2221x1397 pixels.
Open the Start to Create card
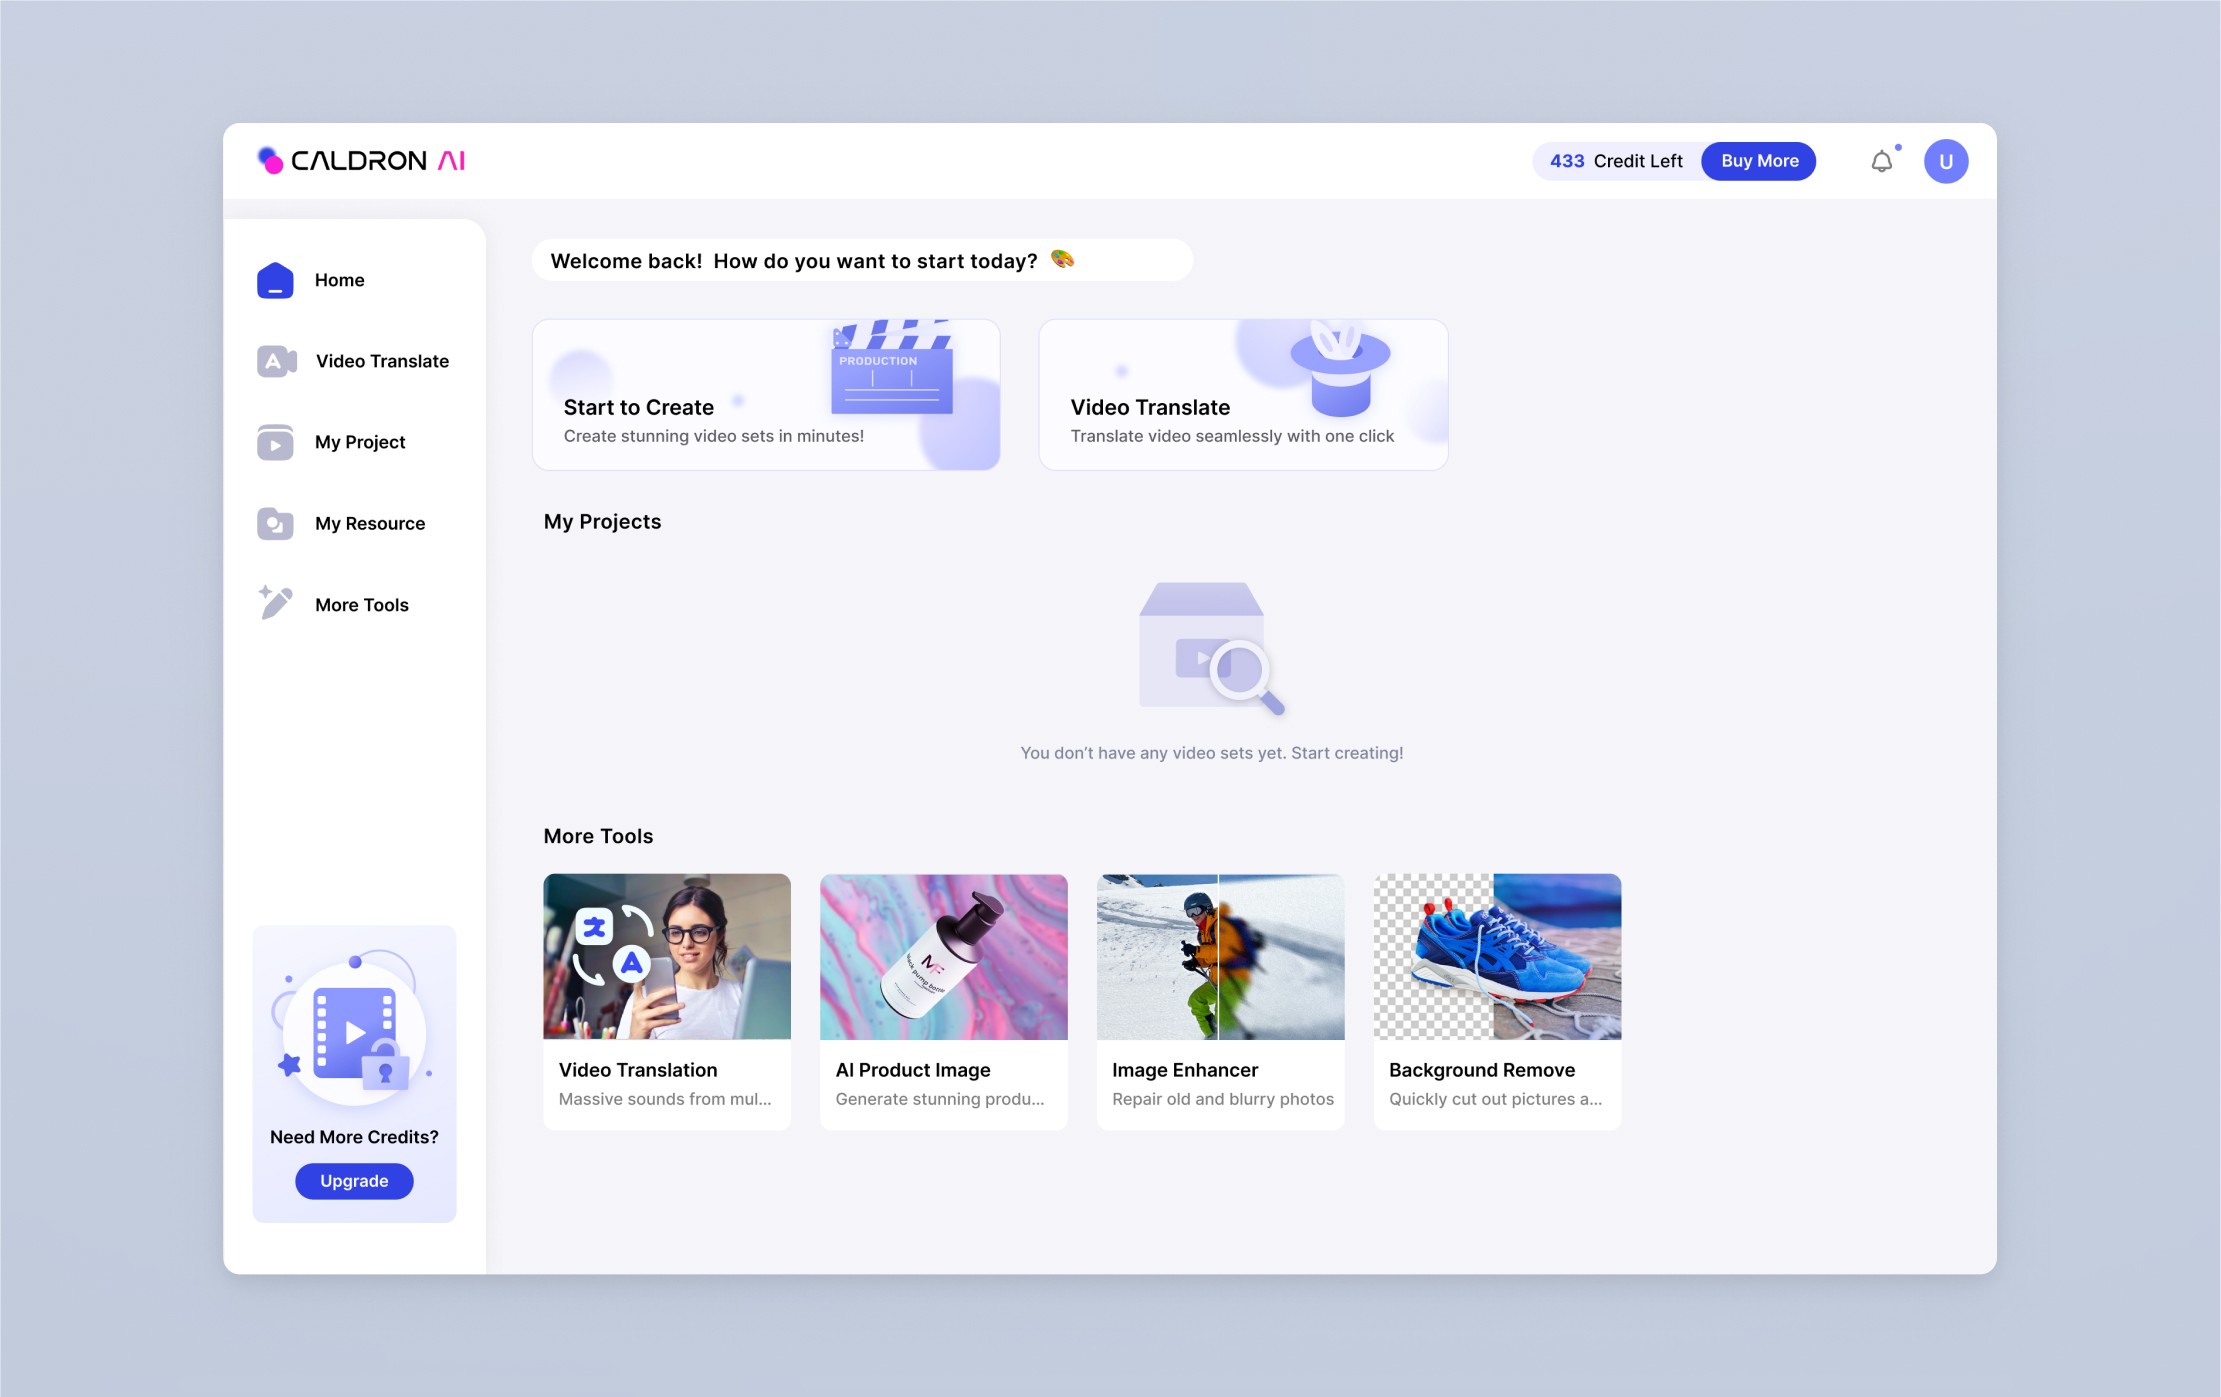coord(766,395)
